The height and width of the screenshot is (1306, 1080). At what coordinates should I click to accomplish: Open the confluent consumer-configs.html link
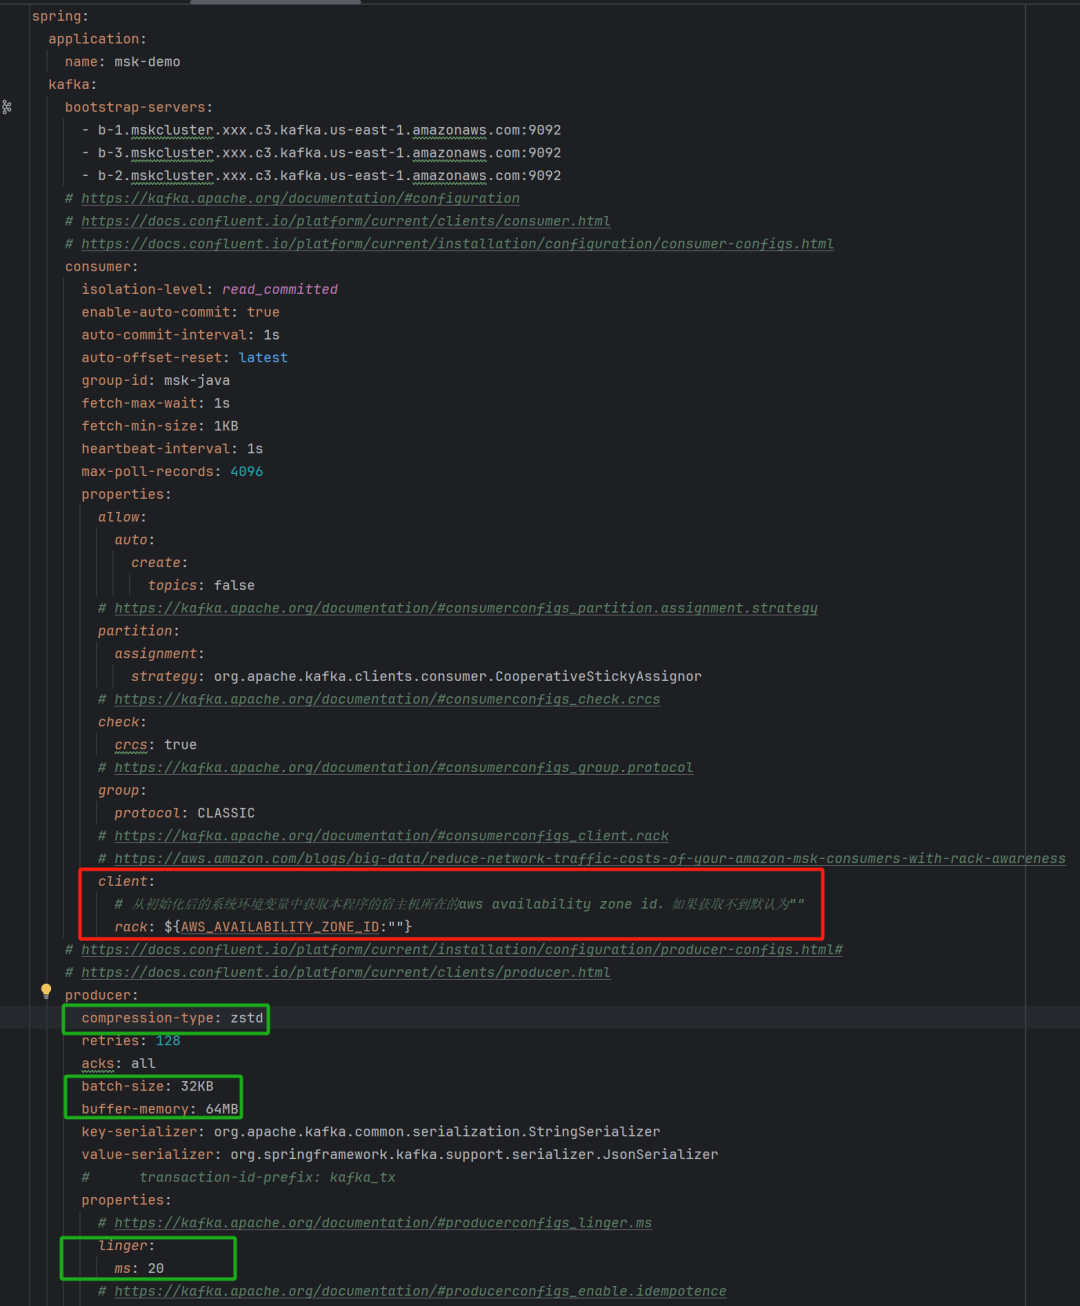point(457,244)
